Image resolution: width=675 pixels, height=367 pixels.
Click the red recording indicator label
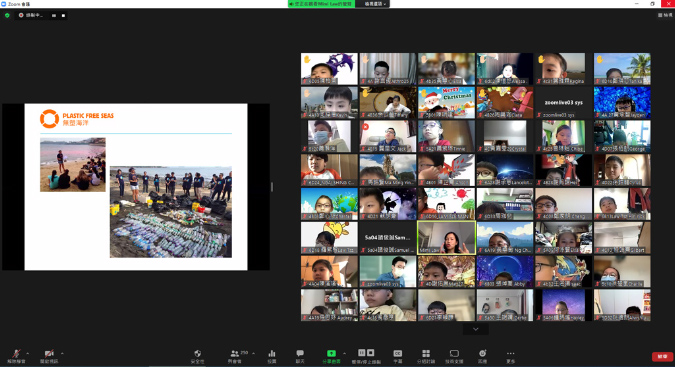[31, 15]
